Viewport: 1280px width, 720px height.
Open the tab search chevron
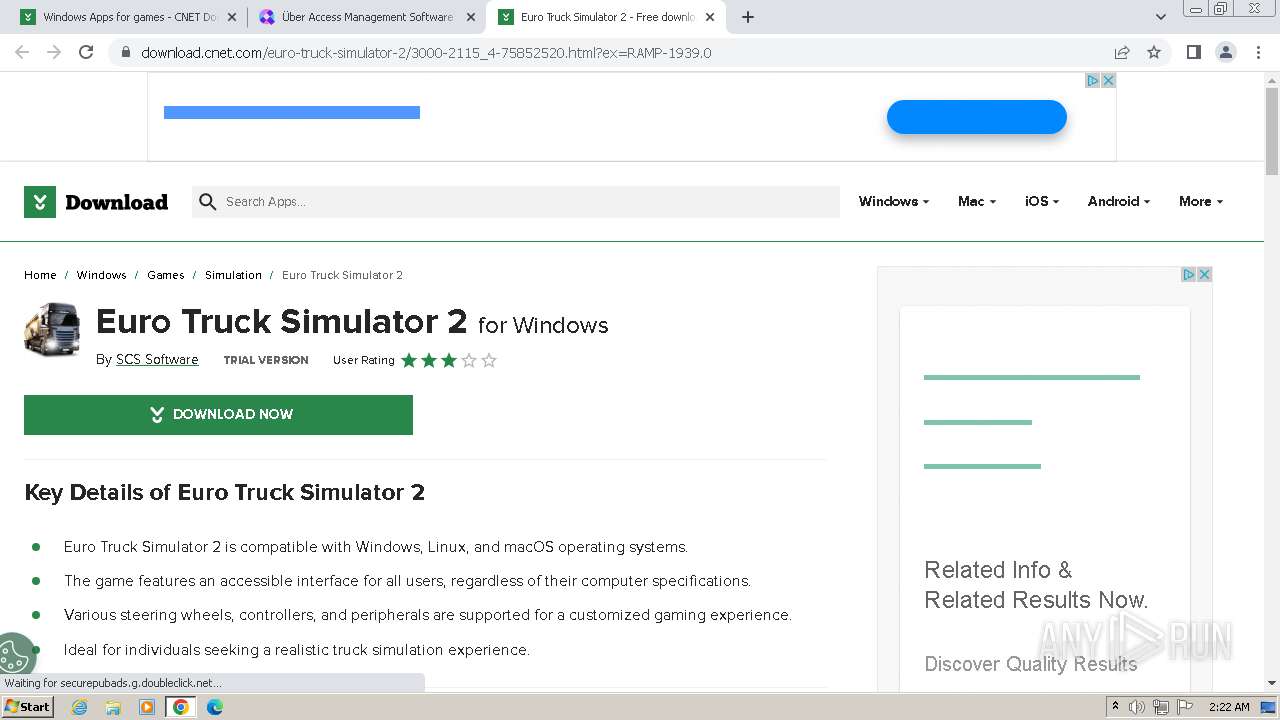(x=1160, y=17)
